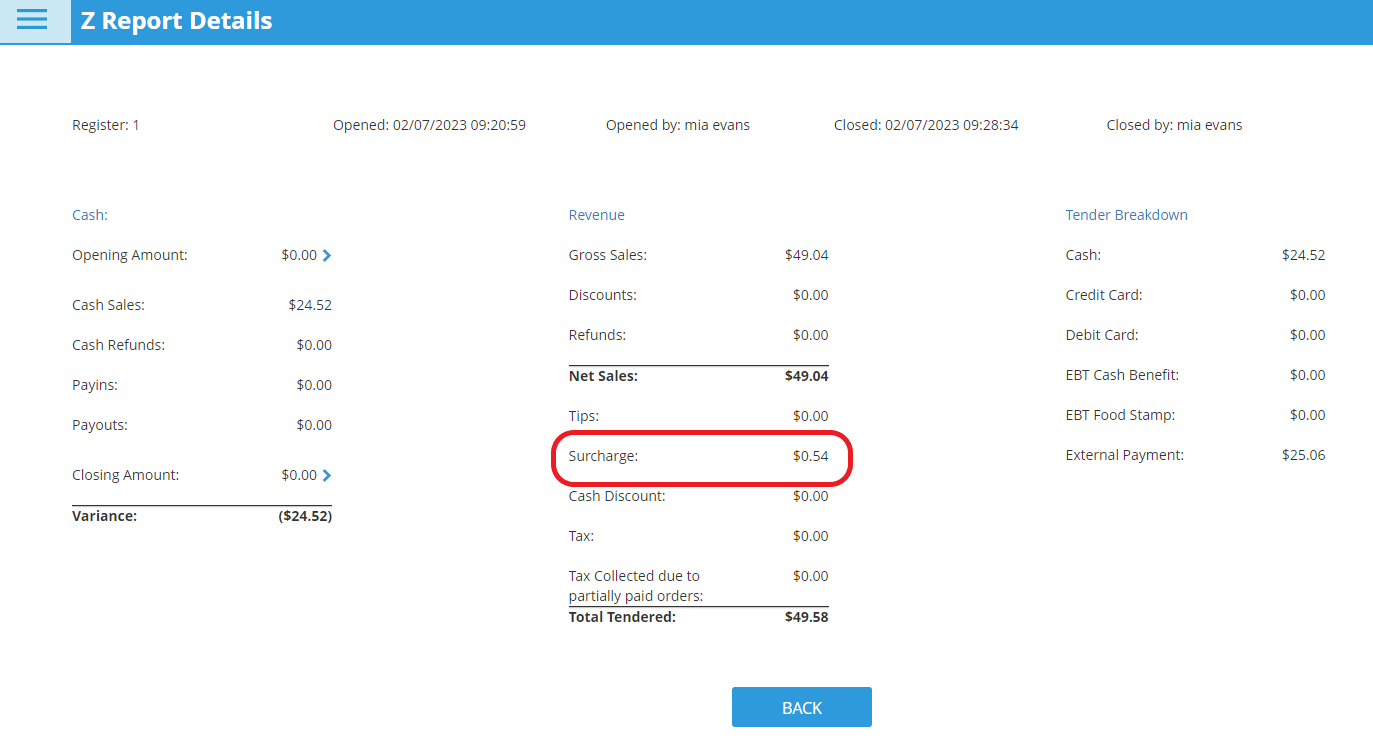Click the Cash Discount: label
This screenshot has width=1373, height=752.
[617, 496]
